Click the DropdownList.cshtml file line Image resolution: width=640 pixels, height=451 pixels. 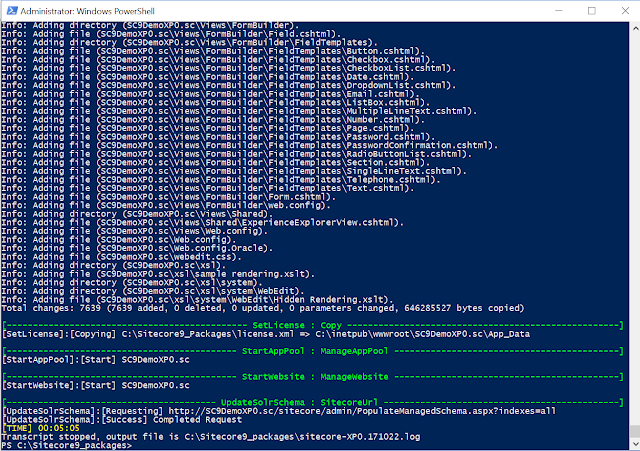click(x=229, y=85)
